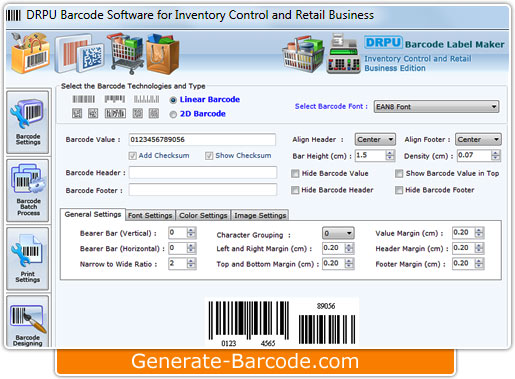Click the shopping cart banner icon

click(x=125, y=53)
